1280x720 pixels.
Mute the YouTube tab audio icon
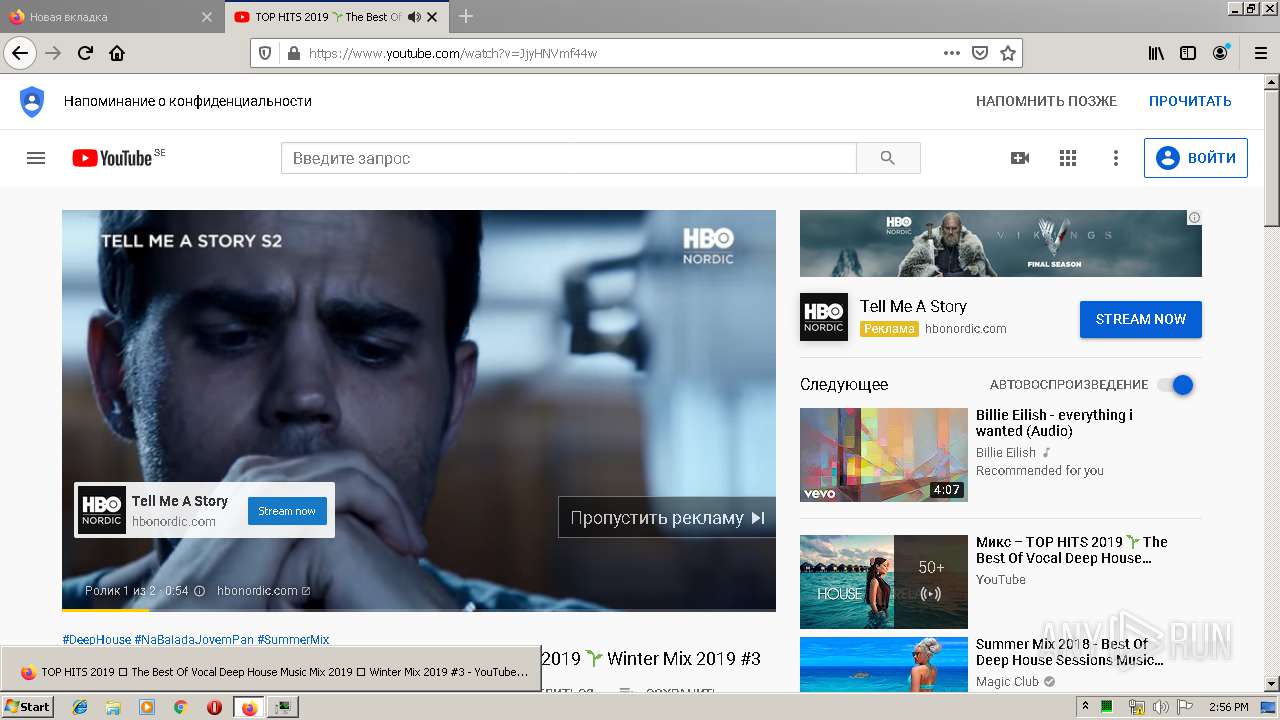click(x=414, y=17)
